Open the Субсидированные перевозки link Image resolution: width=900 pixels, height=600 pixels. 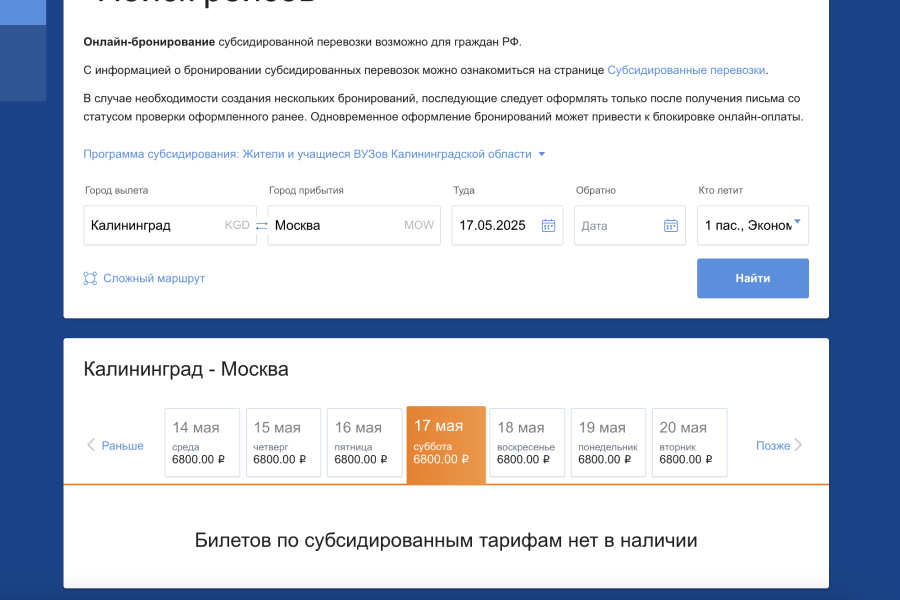point(685,70)
